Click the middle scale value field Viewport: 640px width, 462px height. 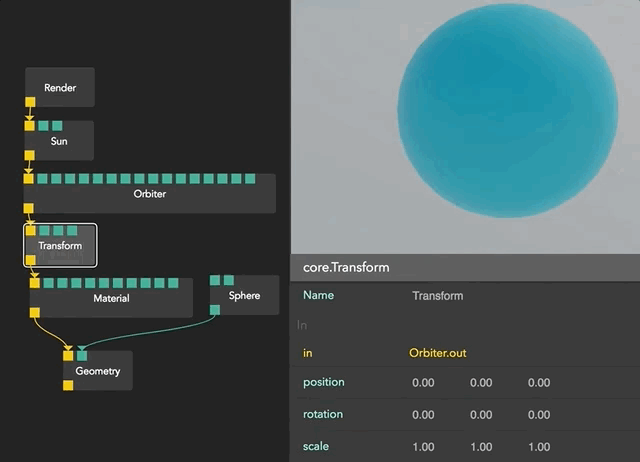(481, 447)
